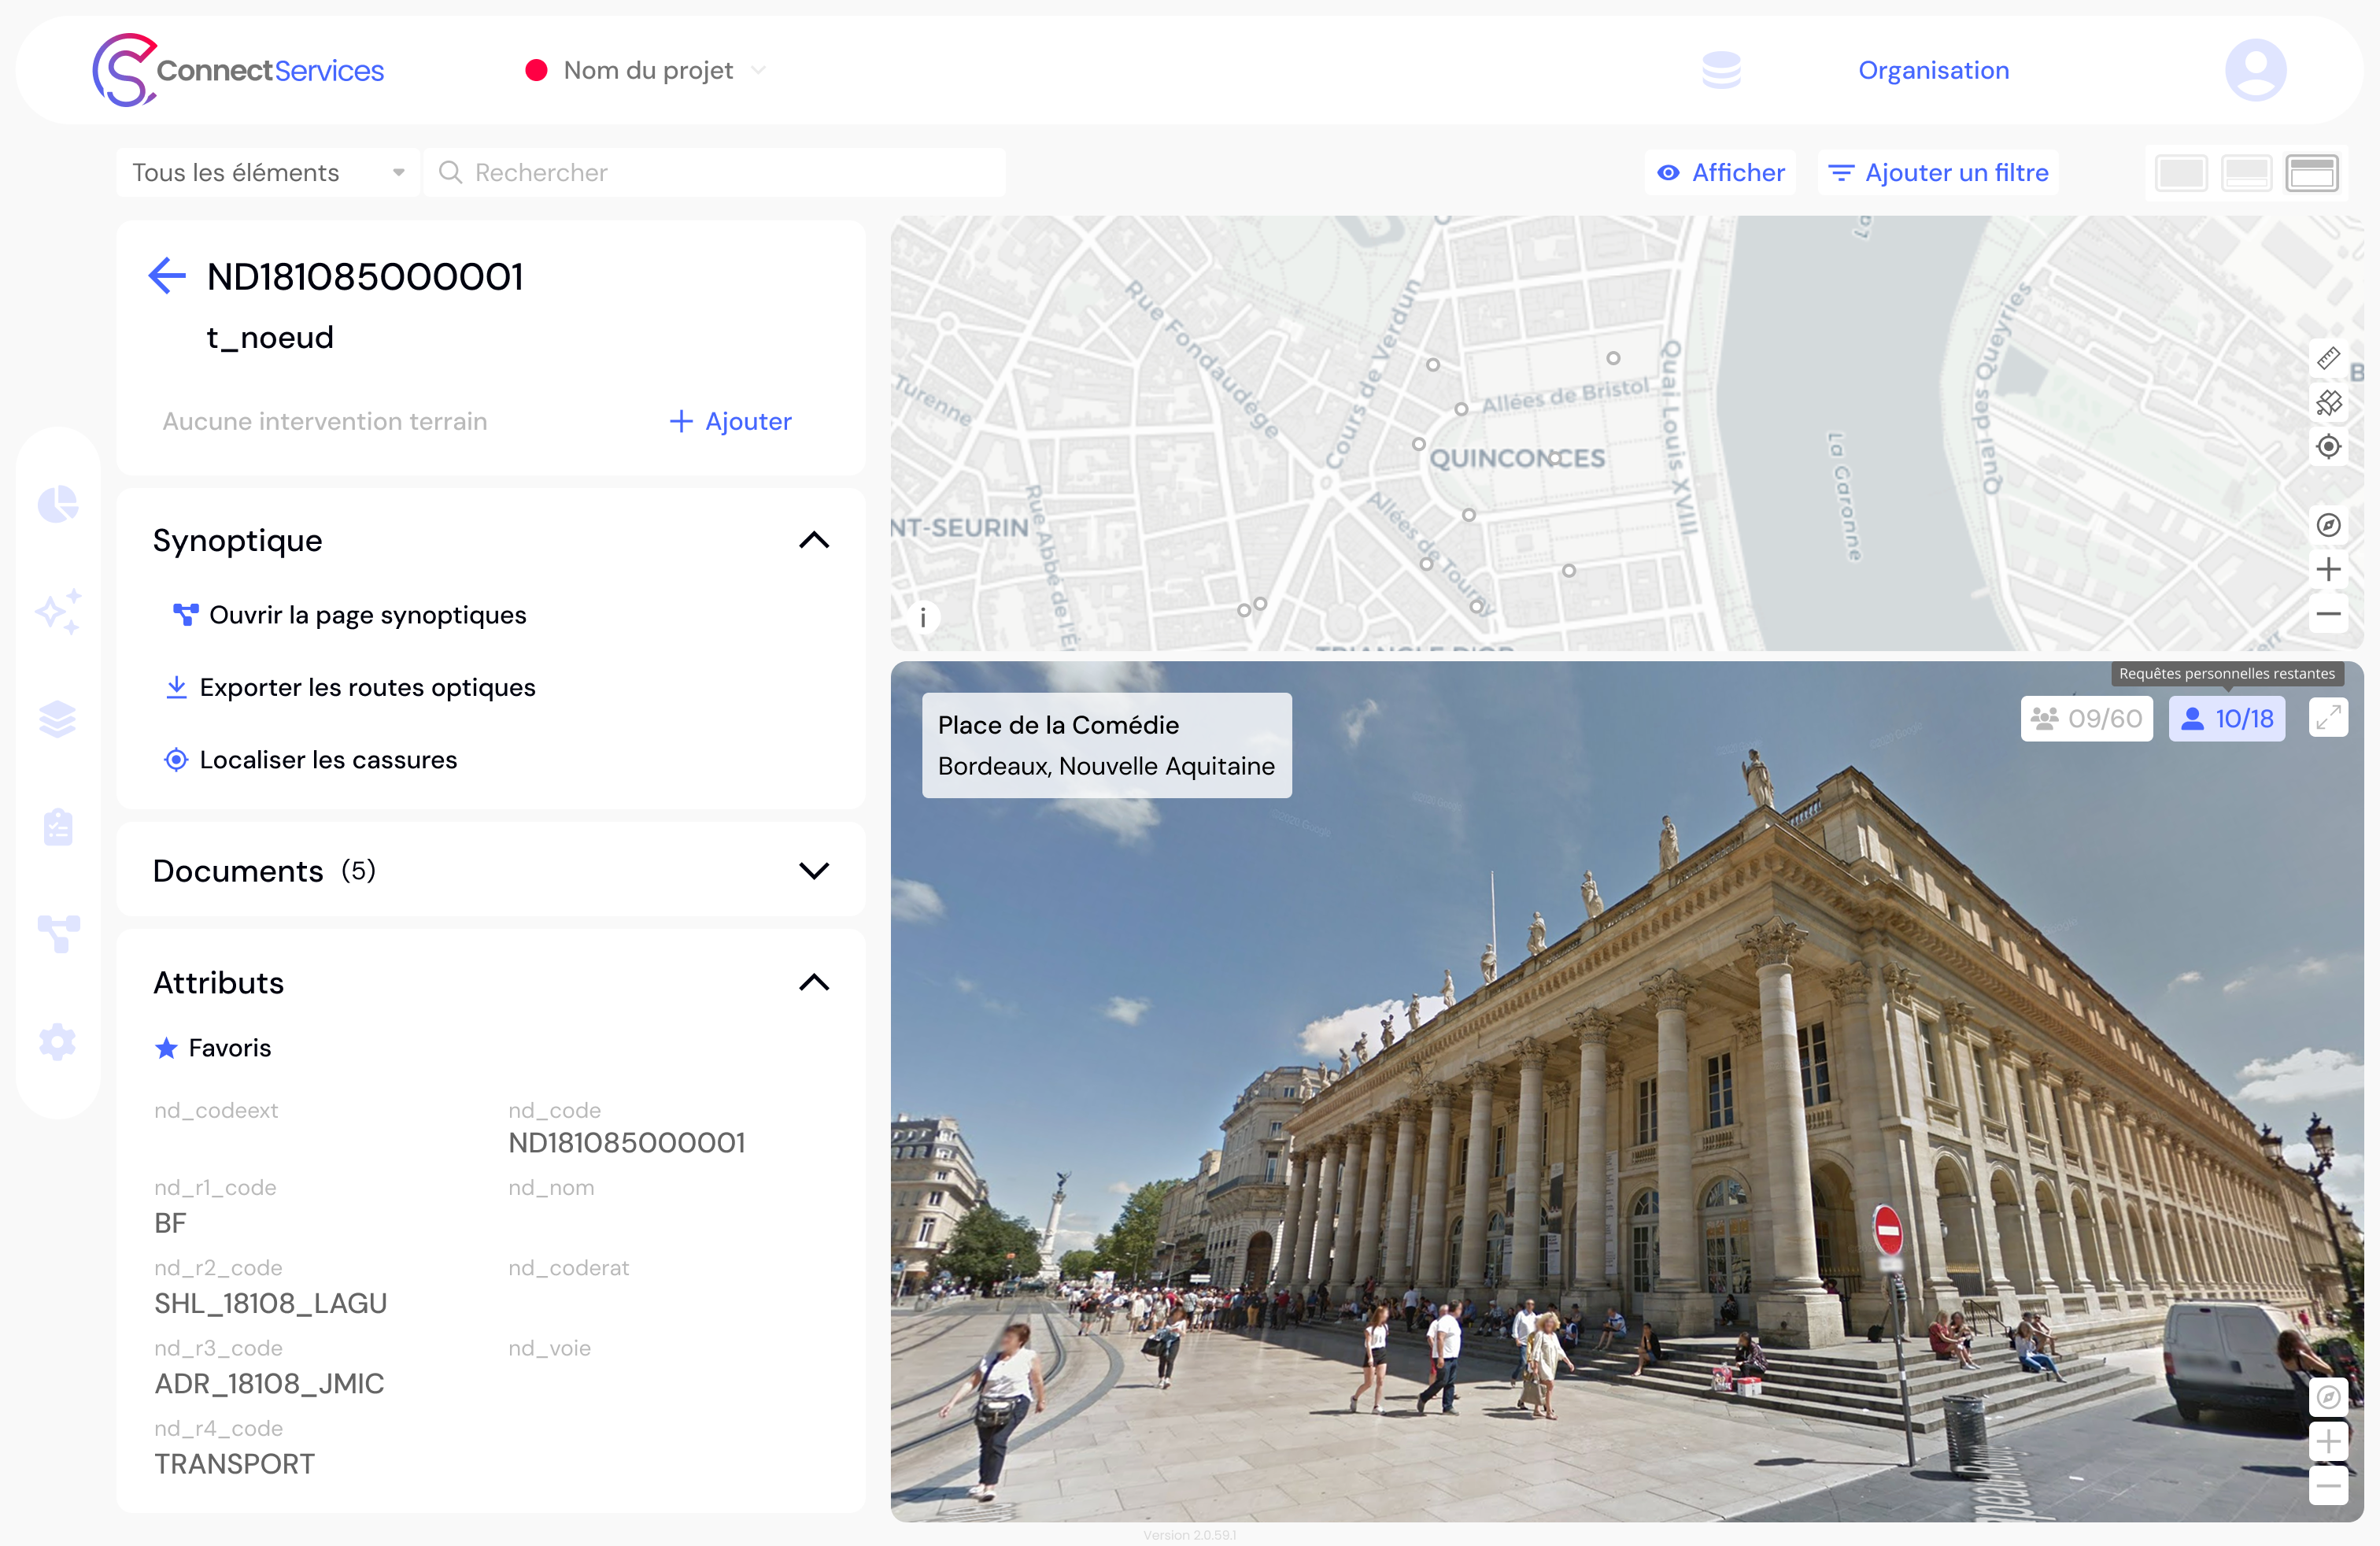
Task: Open the synoptic network sidebar icon
Action: [x=58, y=933]
